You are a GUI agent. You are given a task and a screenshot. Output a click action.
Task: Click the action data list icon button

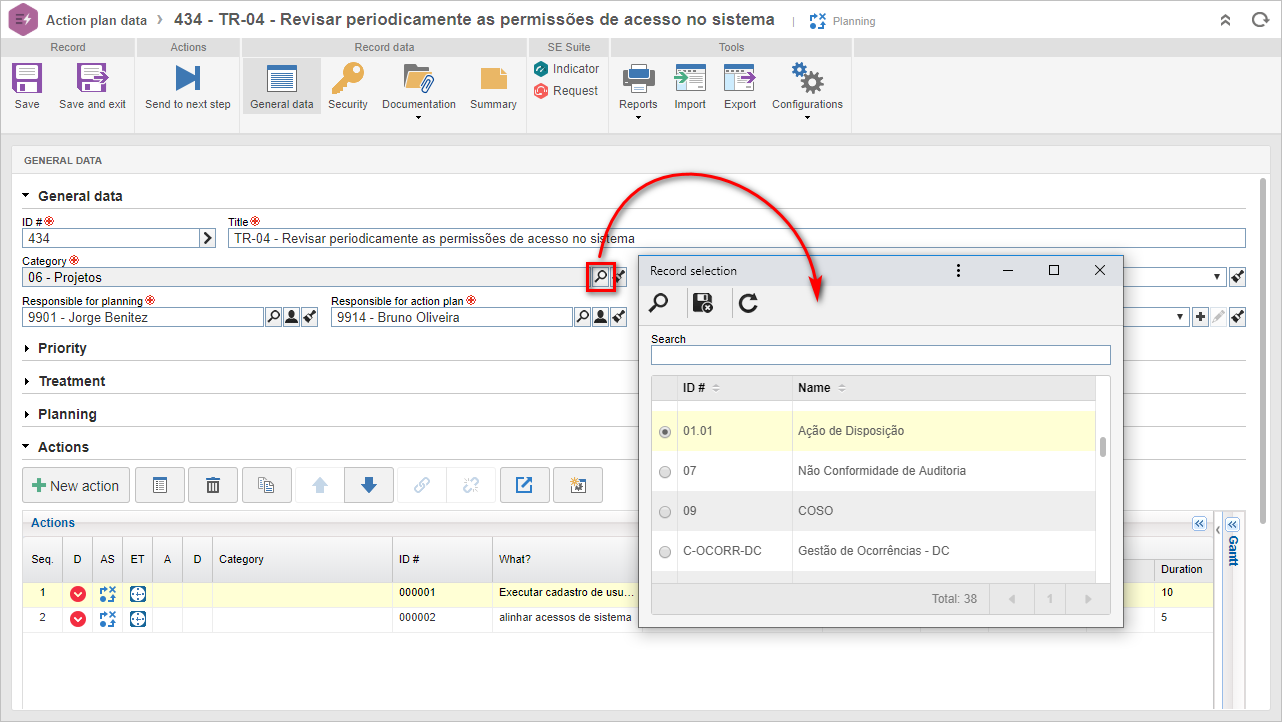pos(160,485)
